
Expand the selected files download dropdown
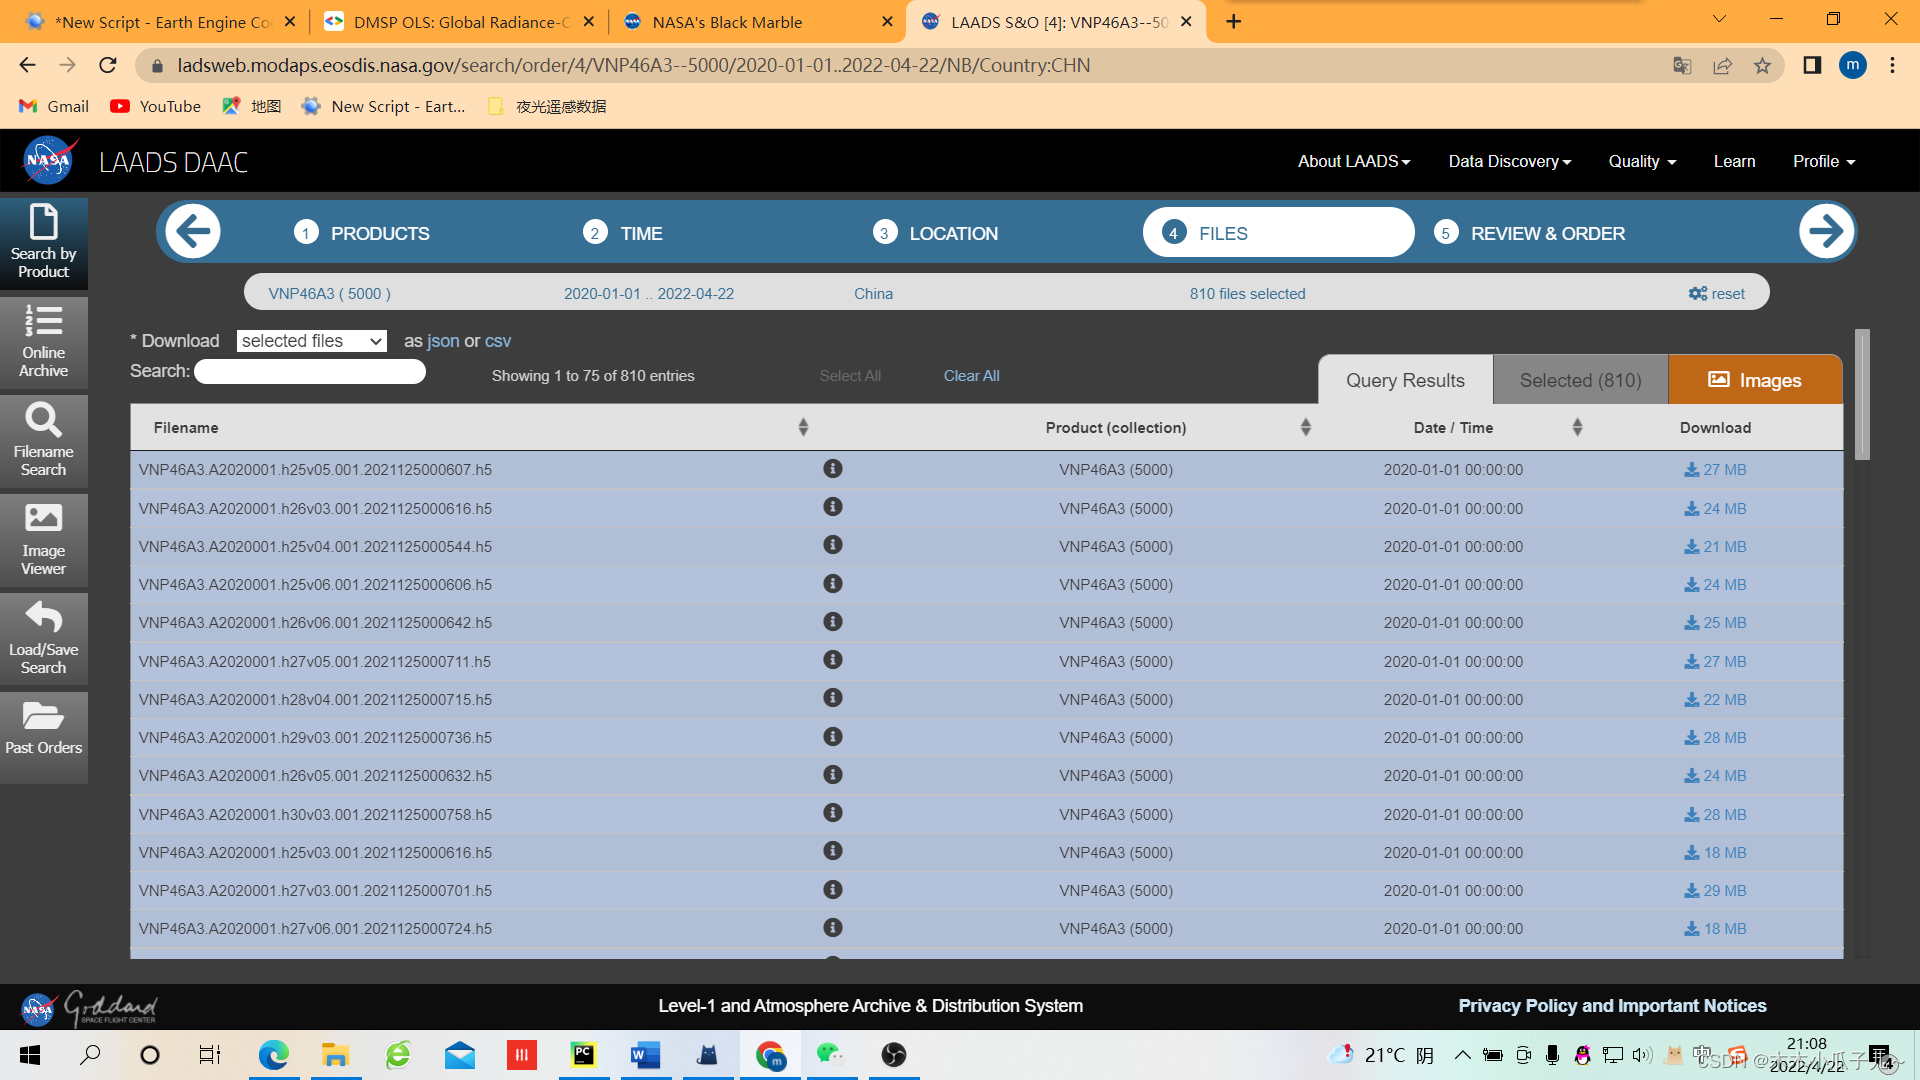pos(311,341)
